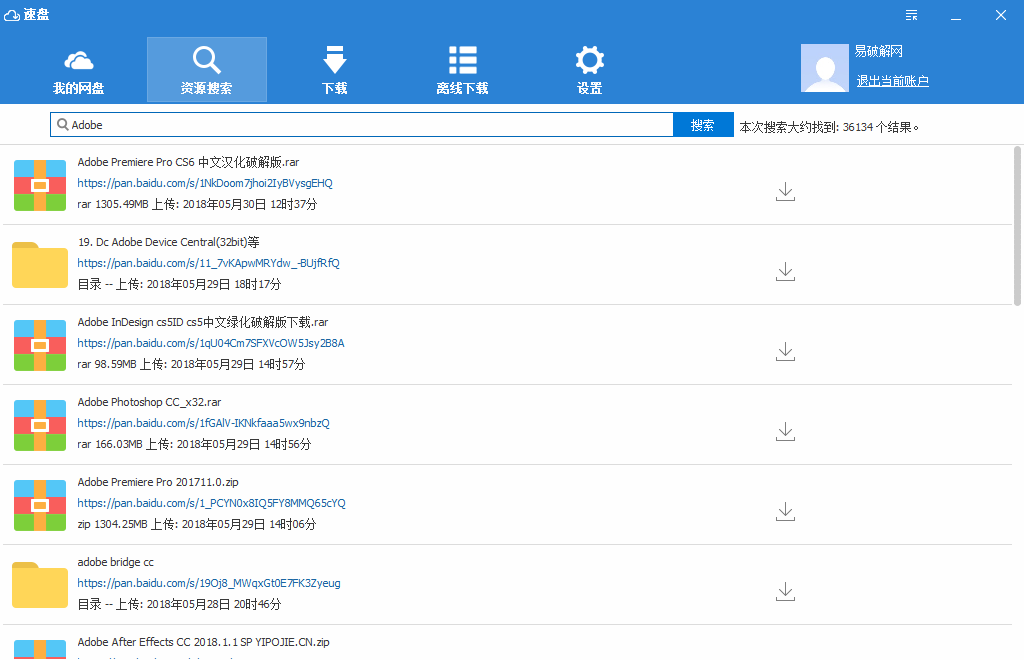Focus the Adobe search input field
Screen dimensions: 1024x660
pos(362,125)
